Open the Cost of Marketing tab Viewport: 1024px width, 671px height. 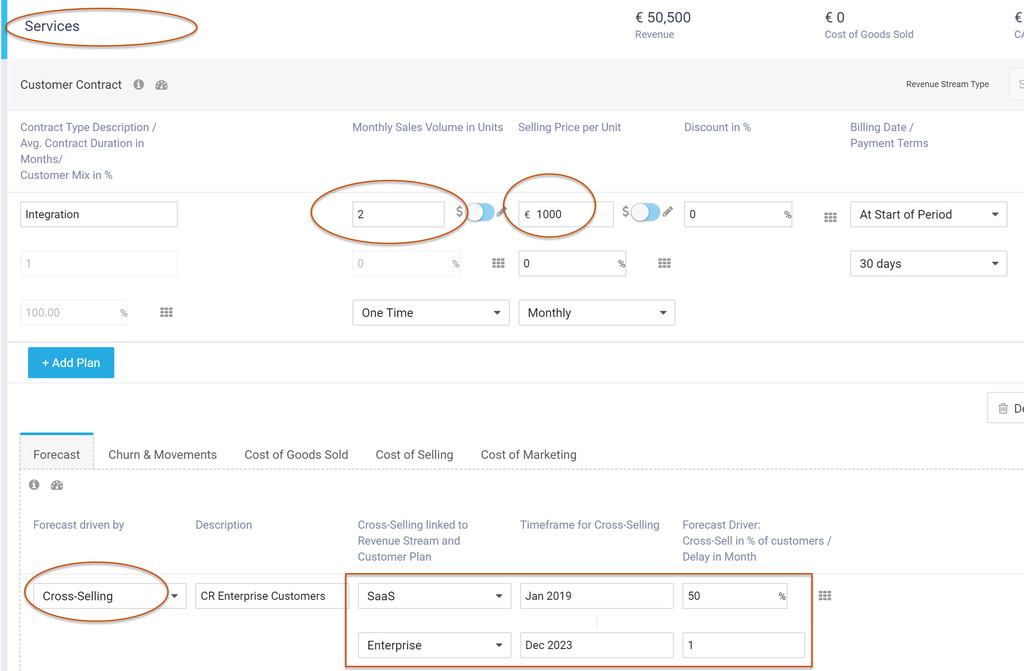tap(527, 454)
